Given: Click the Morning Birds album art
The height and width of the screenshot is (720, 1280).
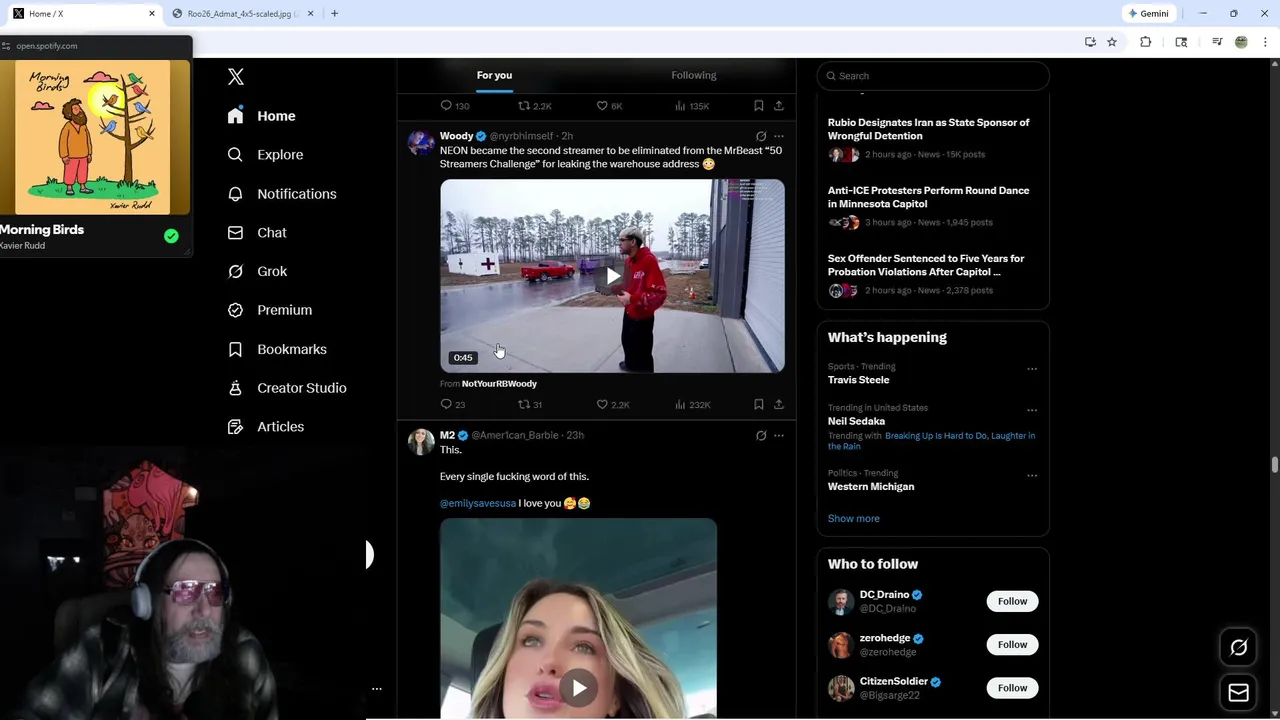Looking at the screenshot, I should [x=94, y=137].
